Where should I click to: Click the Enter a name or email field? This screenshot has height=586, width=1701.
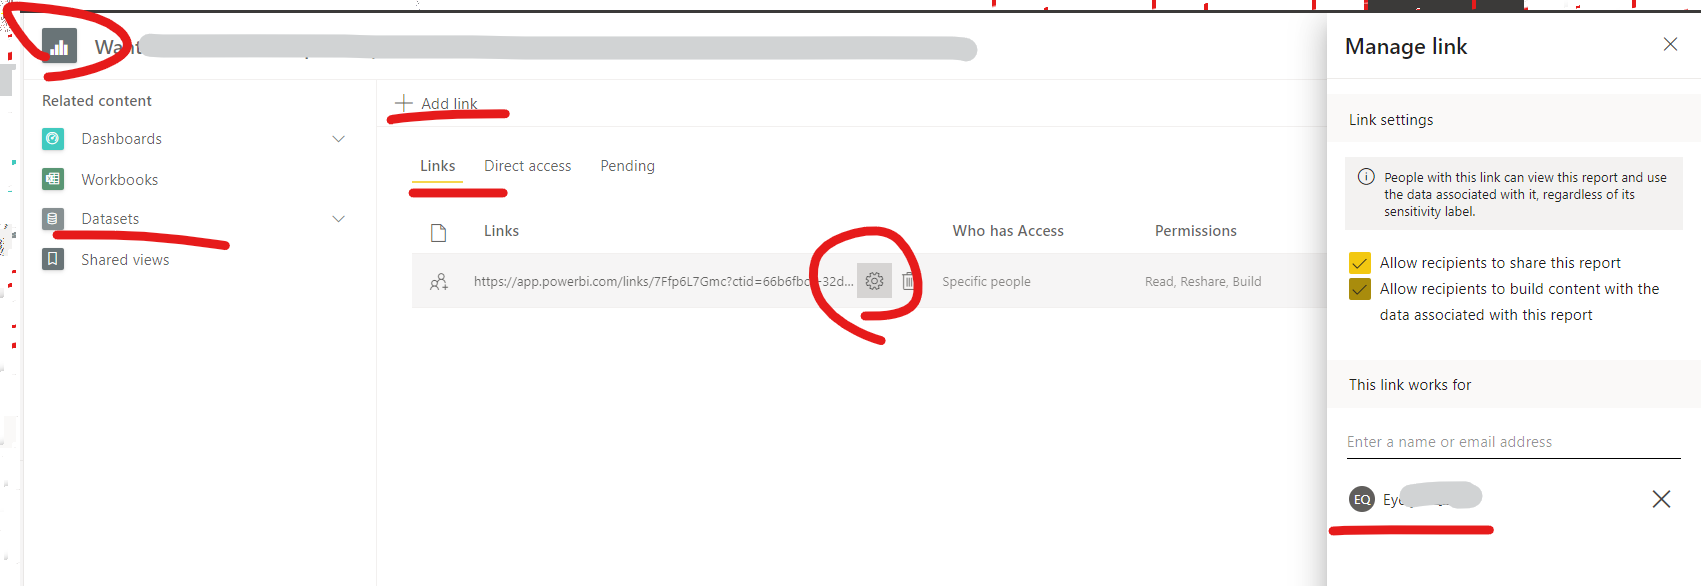point(1513,442)
